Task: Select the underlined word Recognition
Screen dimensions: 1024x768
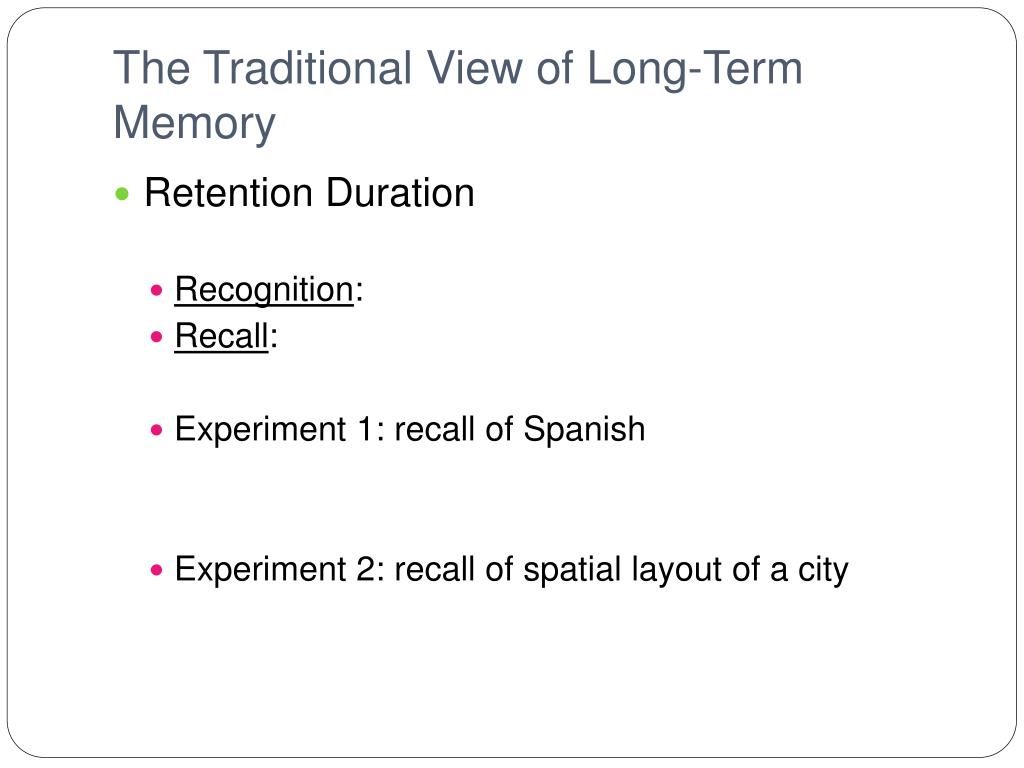Action: (264, 290)
